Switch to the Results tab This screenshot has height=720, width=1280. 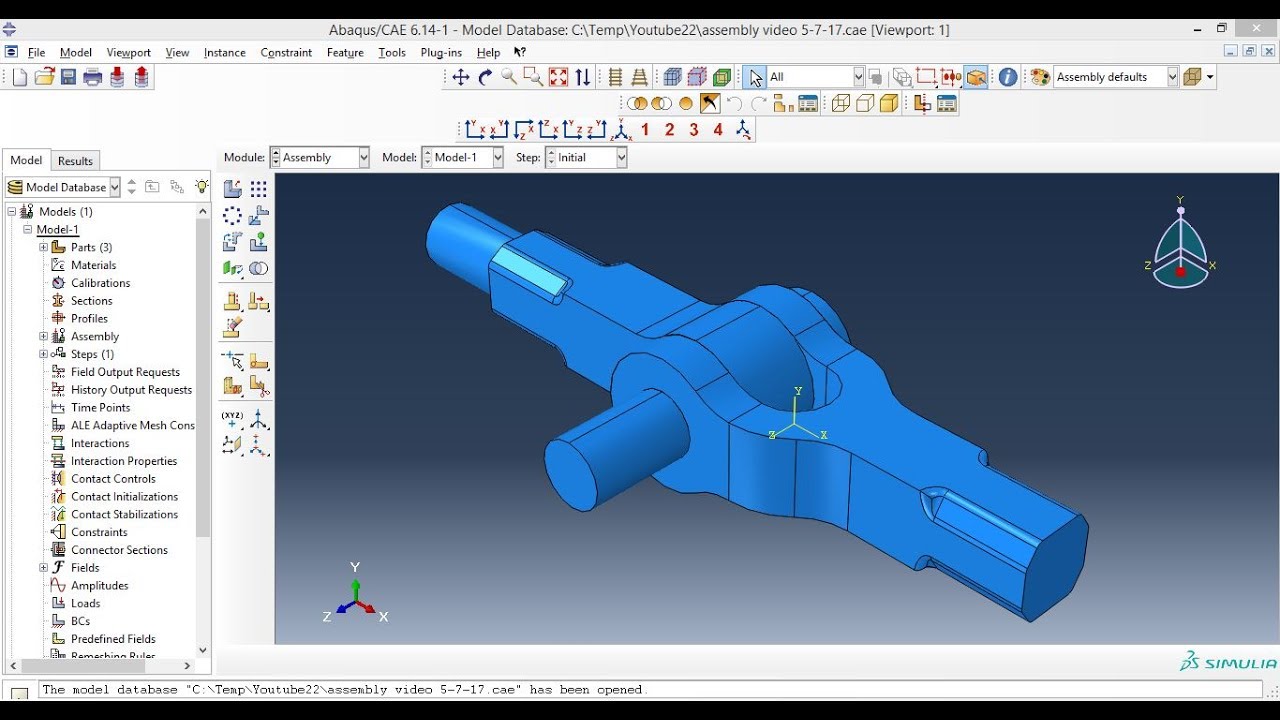pyautogui.click(x=75, y=161)
